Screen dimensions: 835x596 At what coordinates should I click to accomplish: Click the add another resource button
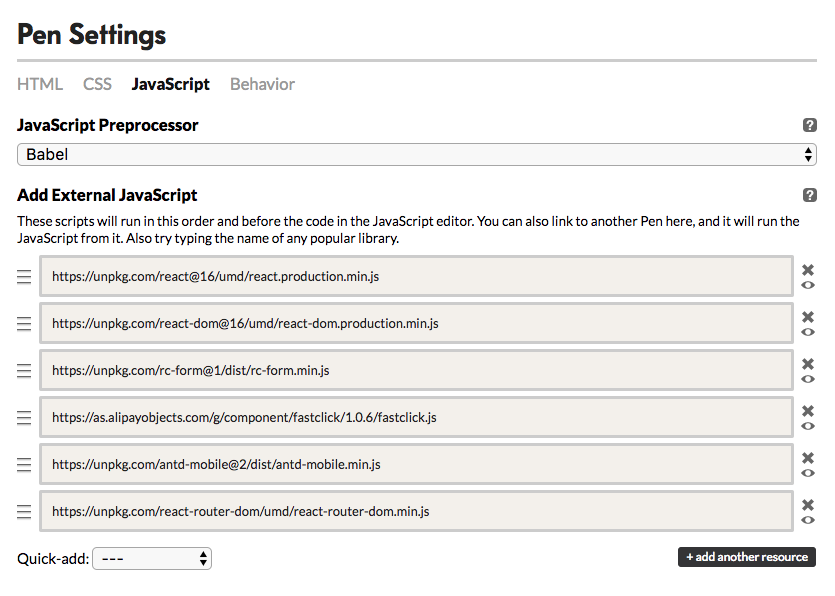coord(746,557)
